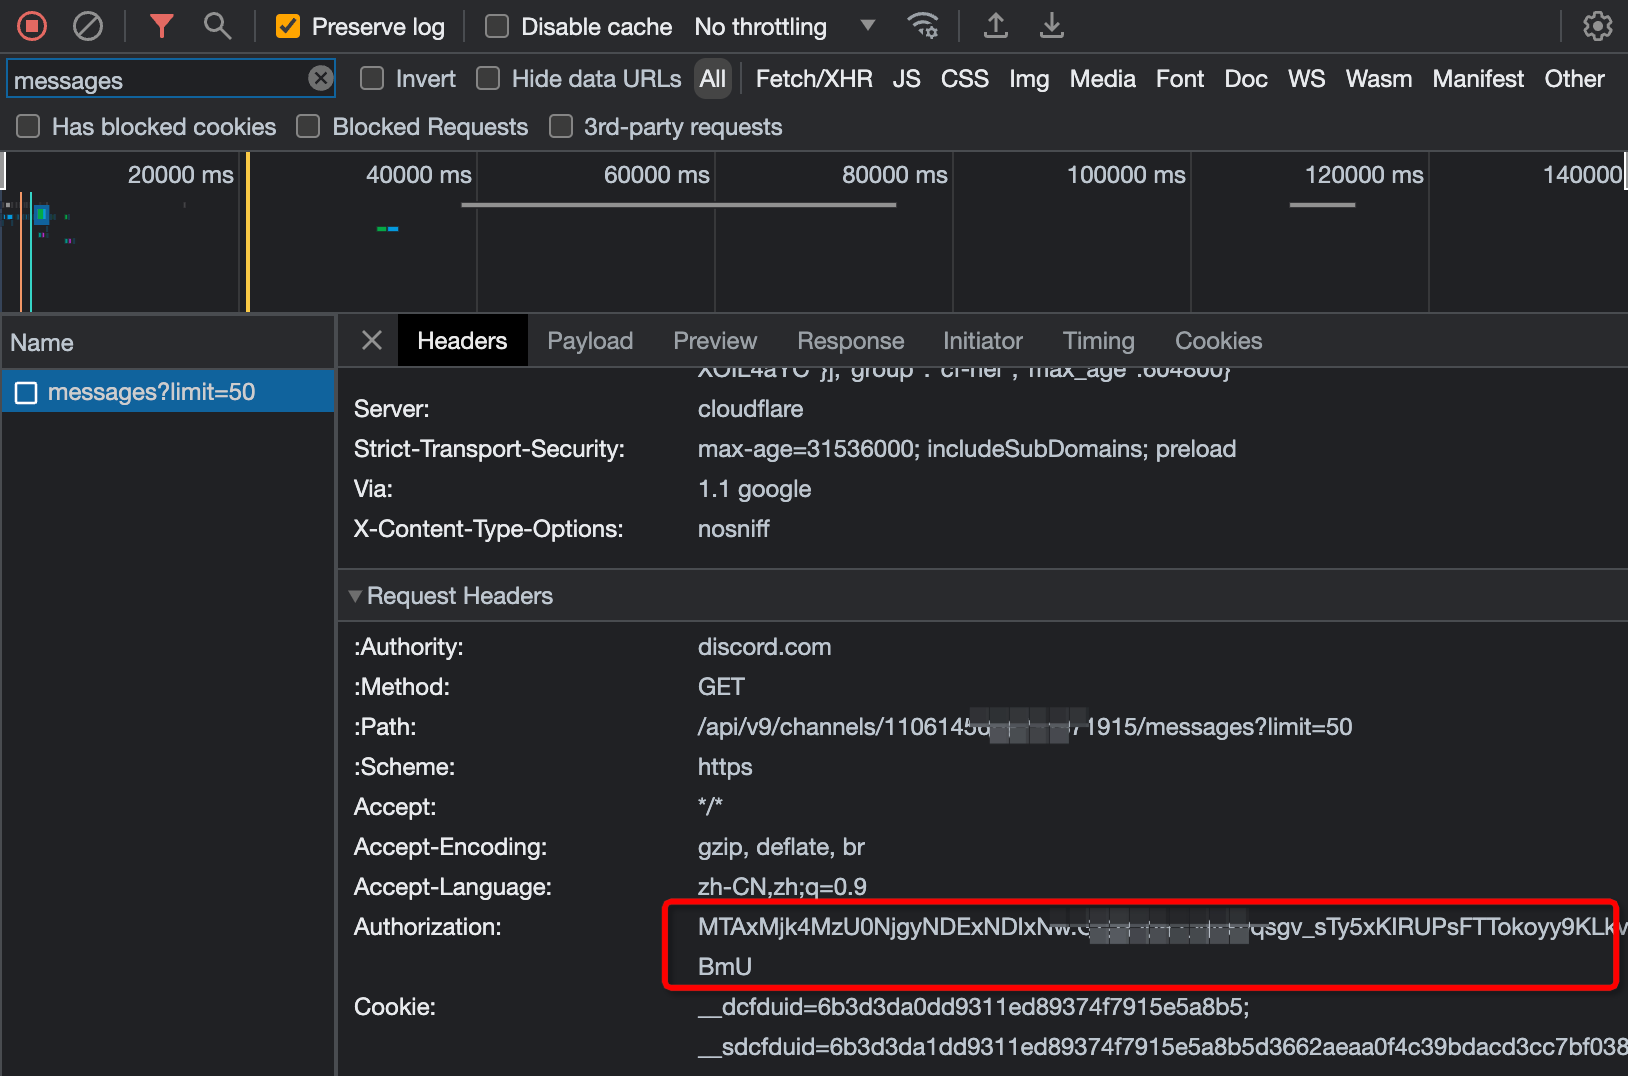1628x1076 pixels.
Task: Filter by WS requests
Action: (x=1306, y=79)
